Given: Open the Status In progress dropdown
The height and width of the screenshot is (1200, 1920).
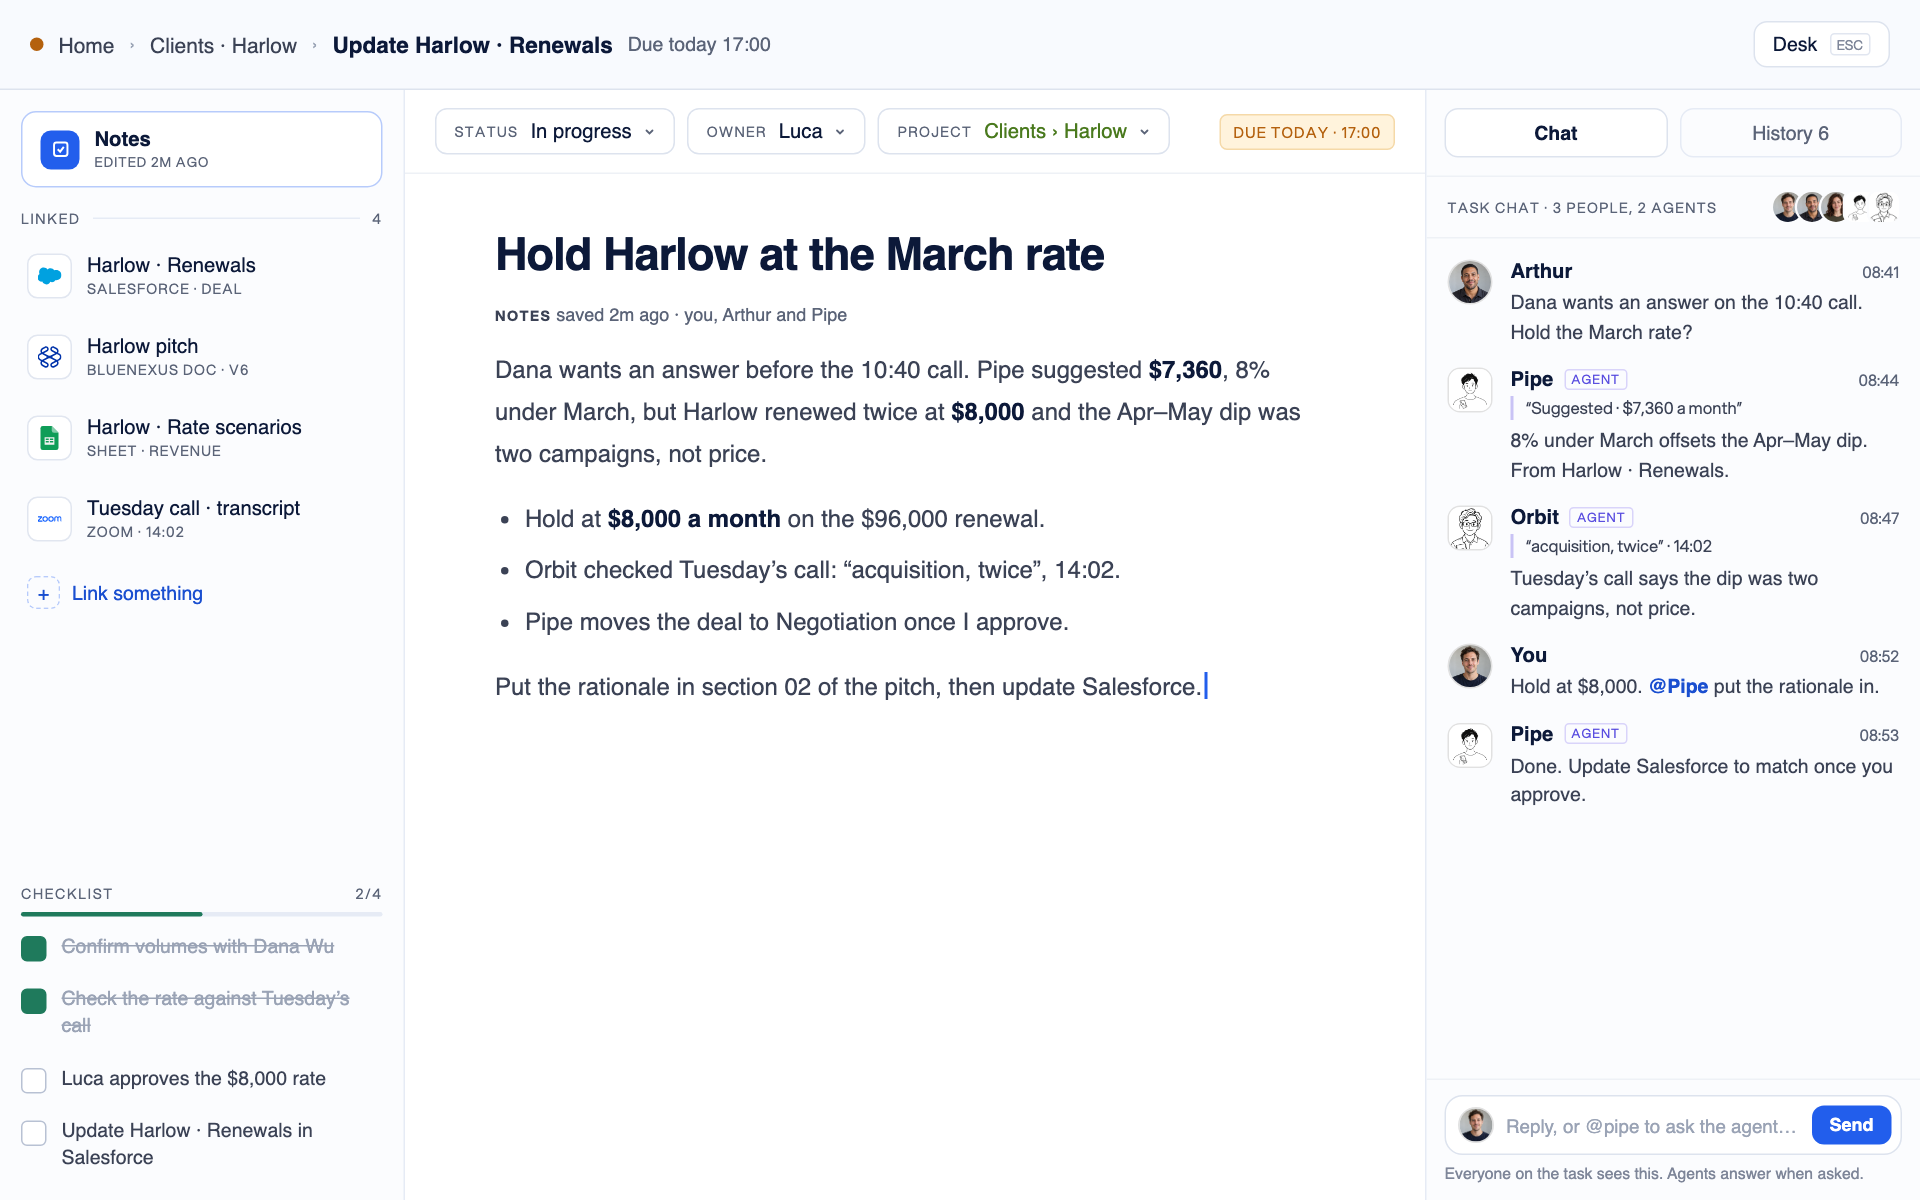Looking at the screenshot, I should [555, 131].
